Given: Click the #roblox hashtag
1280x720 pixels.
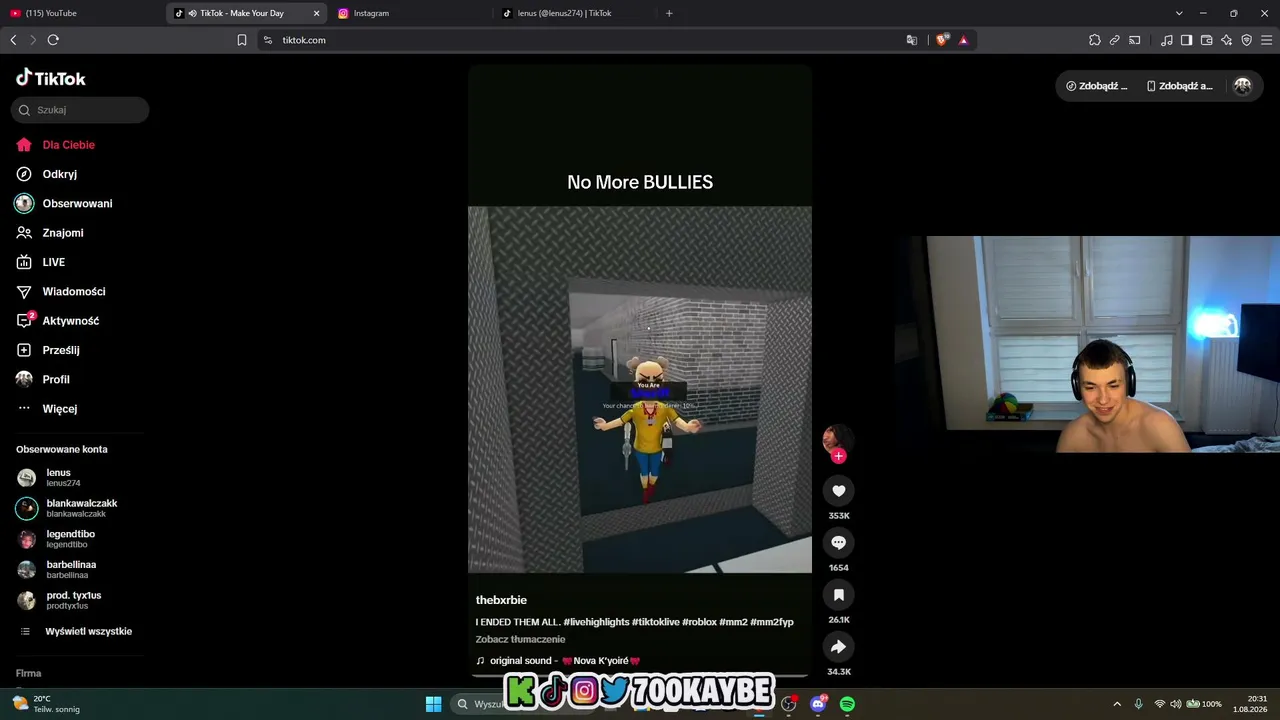Looking at the screenshot, I should coord(699,622).
